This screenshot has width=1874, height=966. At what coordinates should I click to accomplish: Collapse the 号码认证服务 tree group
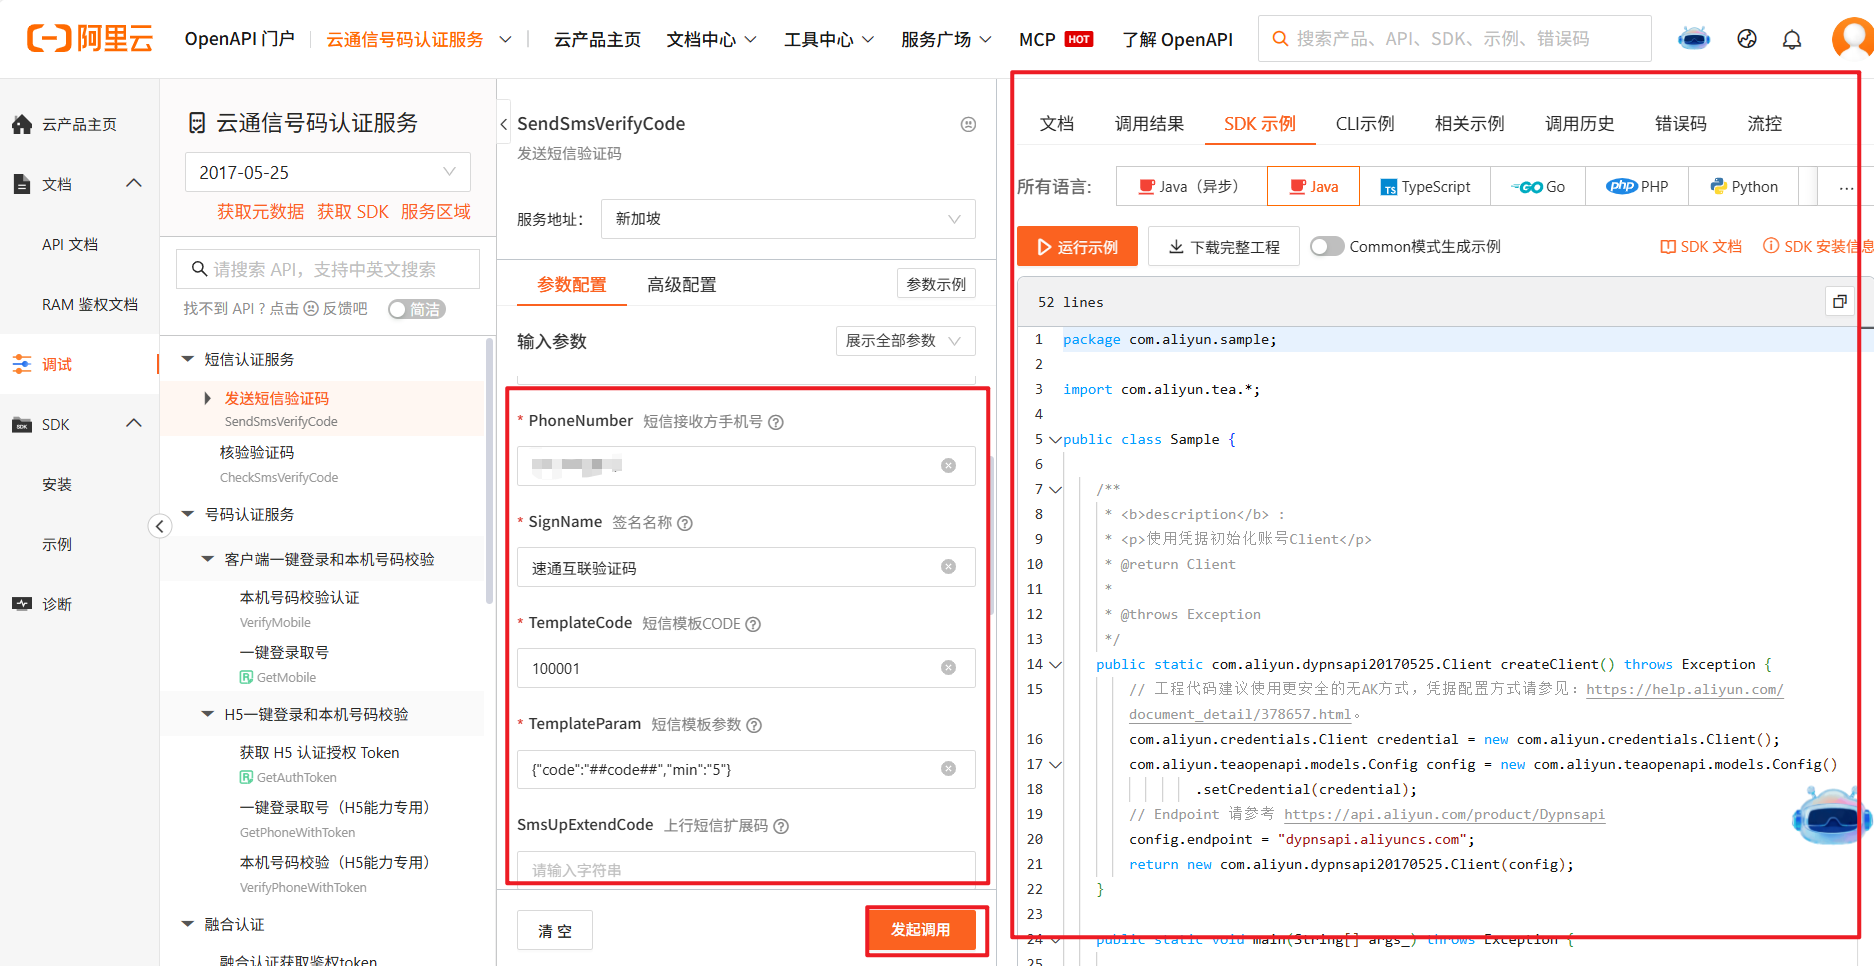click(188, 514)
